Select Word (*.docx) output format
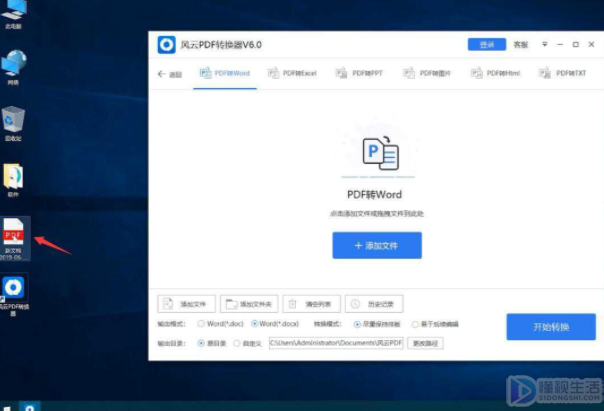 [x=275, y=324]
